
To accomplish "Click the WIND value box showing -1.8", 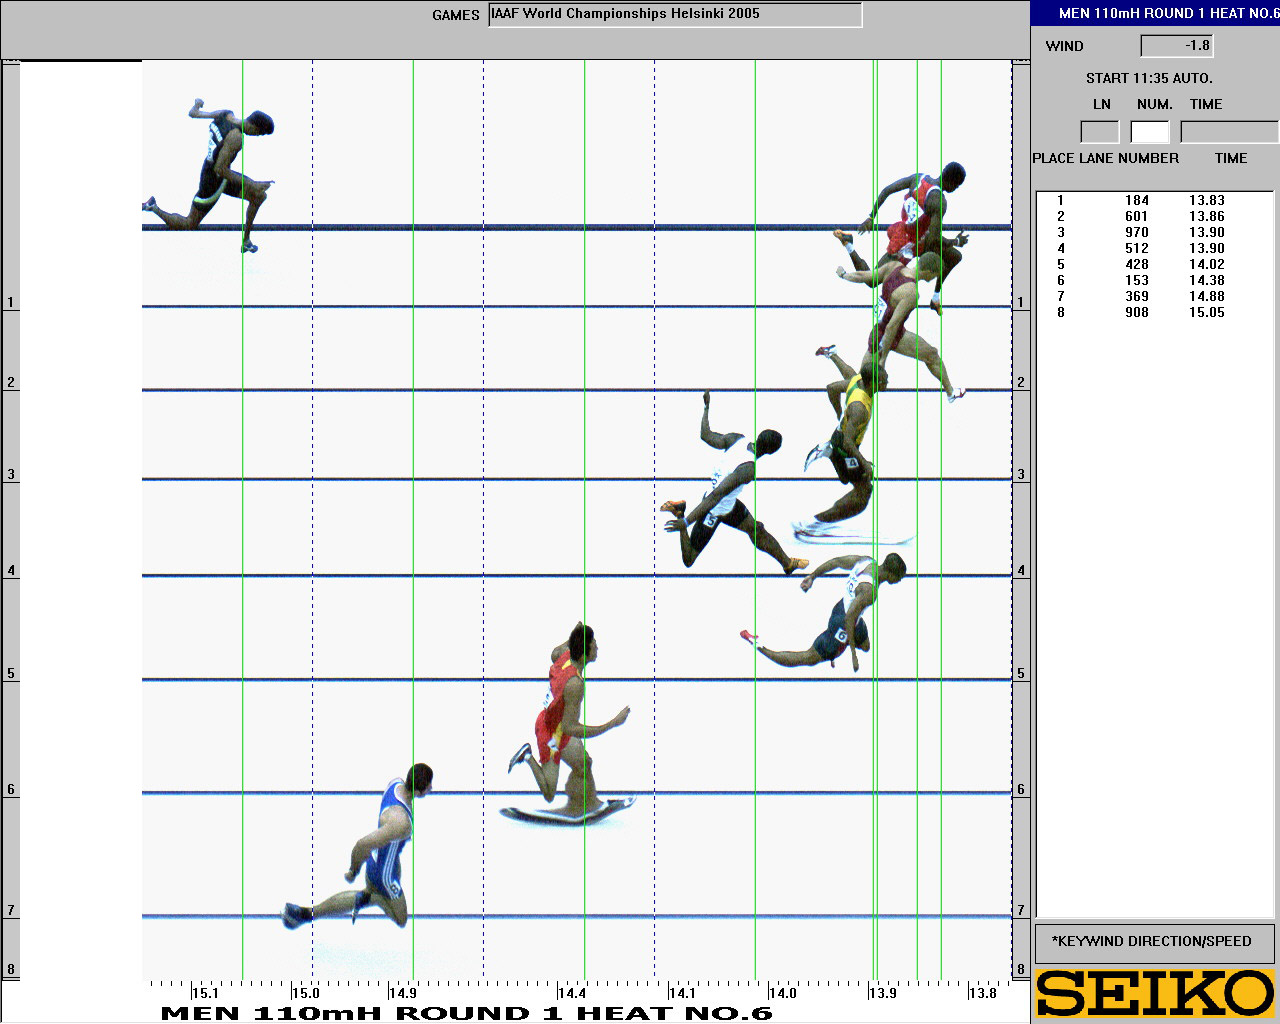I will 1176,46.
